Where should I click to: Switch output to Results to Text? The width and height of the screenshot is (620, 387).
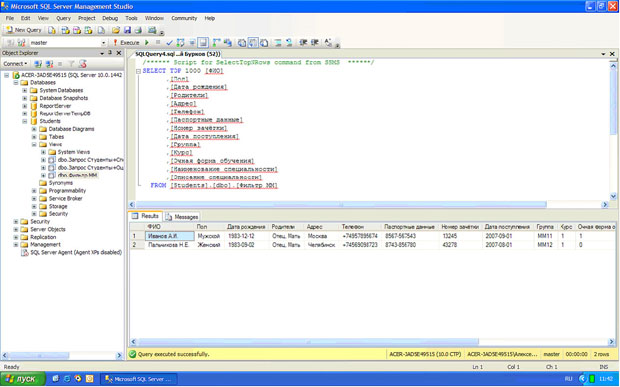click(241, 43)
